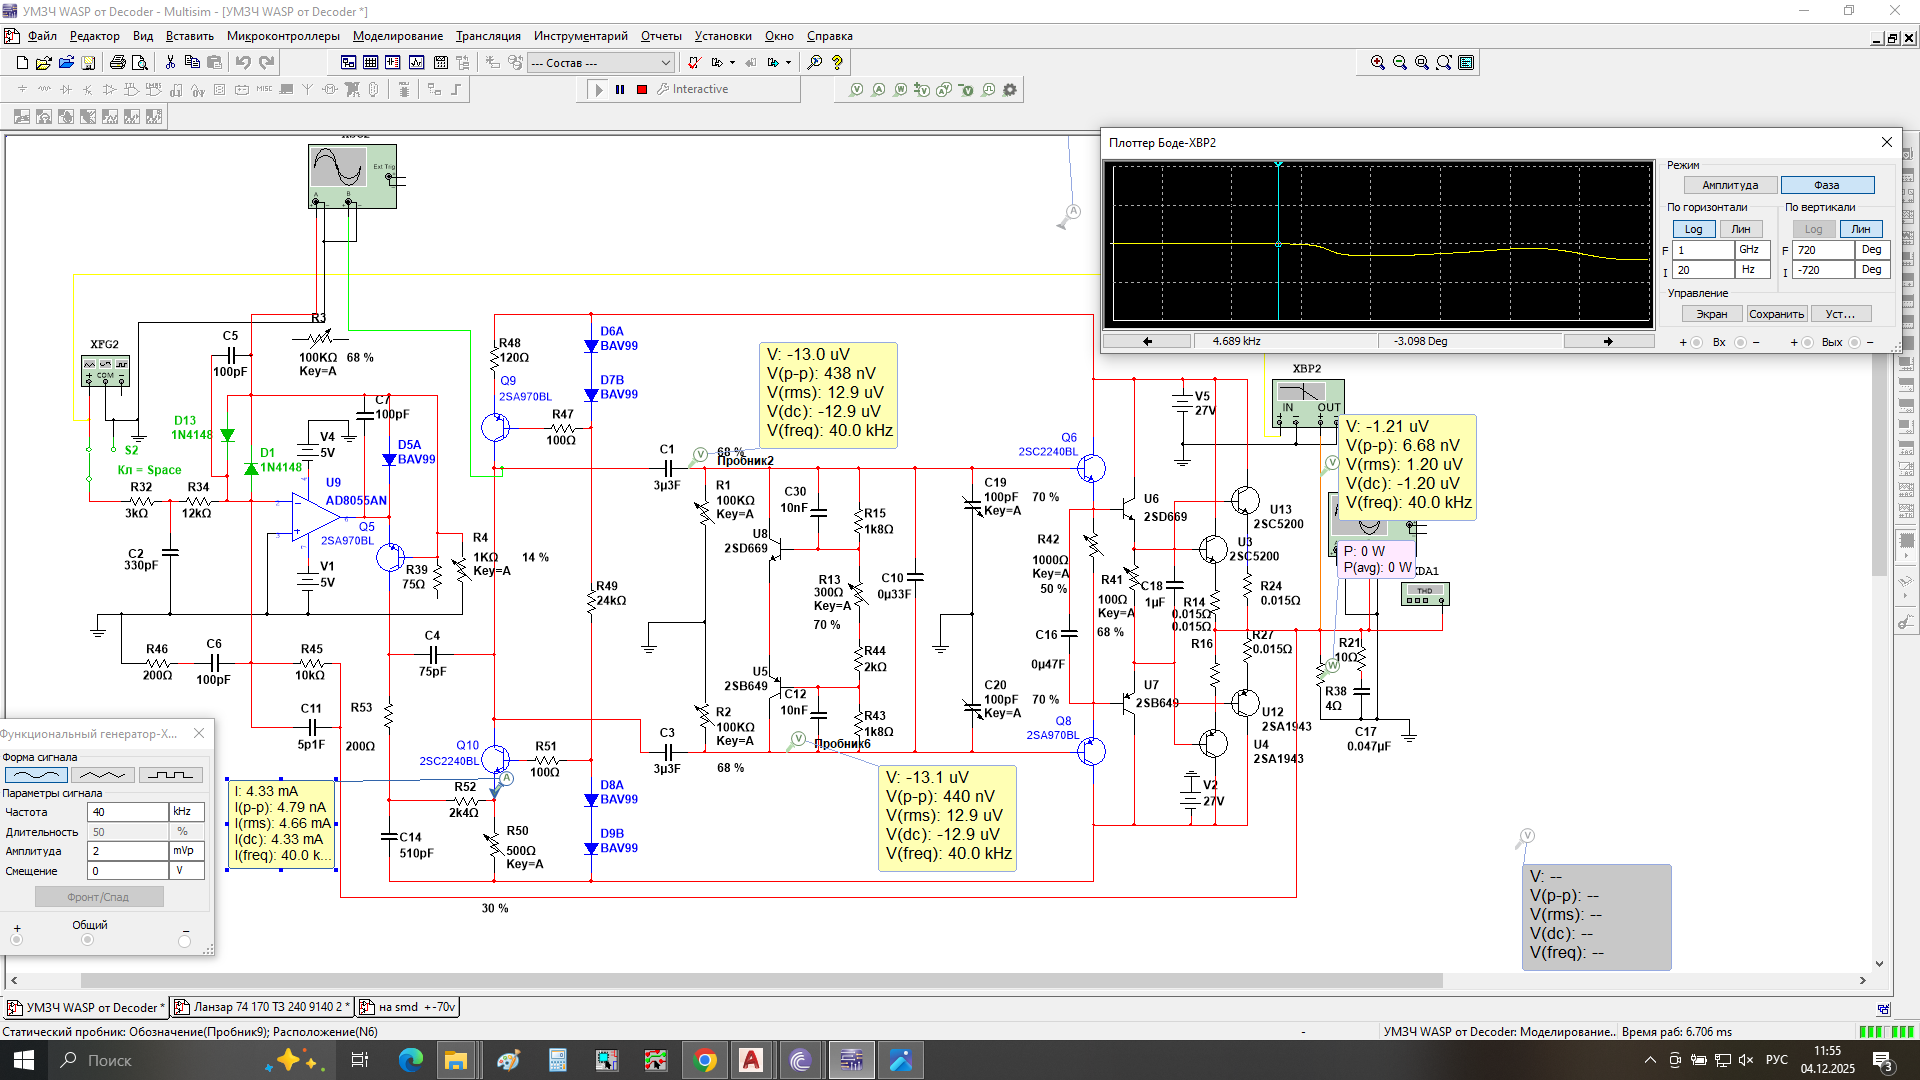
Task: Open the GHz final frequency unit dropdown
Action: [1753, 250]
